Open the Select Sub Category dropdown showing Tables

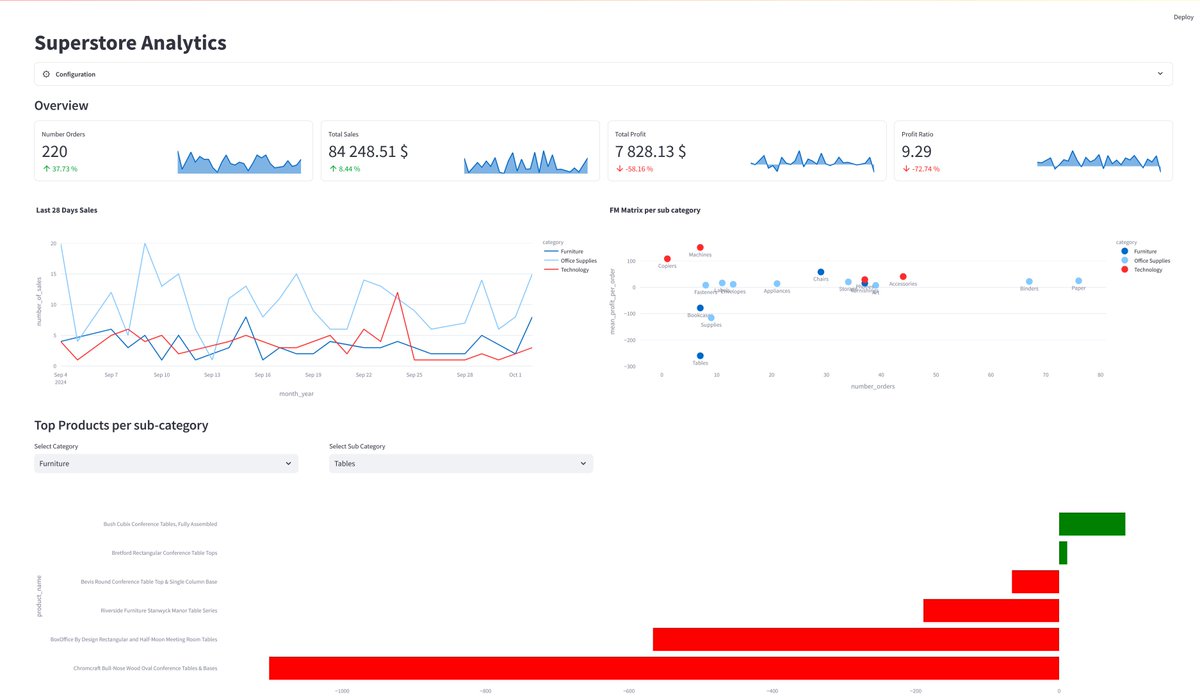460,463
